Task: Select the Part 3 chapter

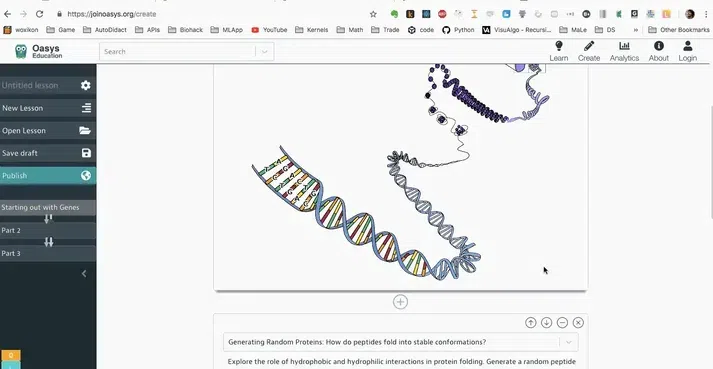Action: 47,253
